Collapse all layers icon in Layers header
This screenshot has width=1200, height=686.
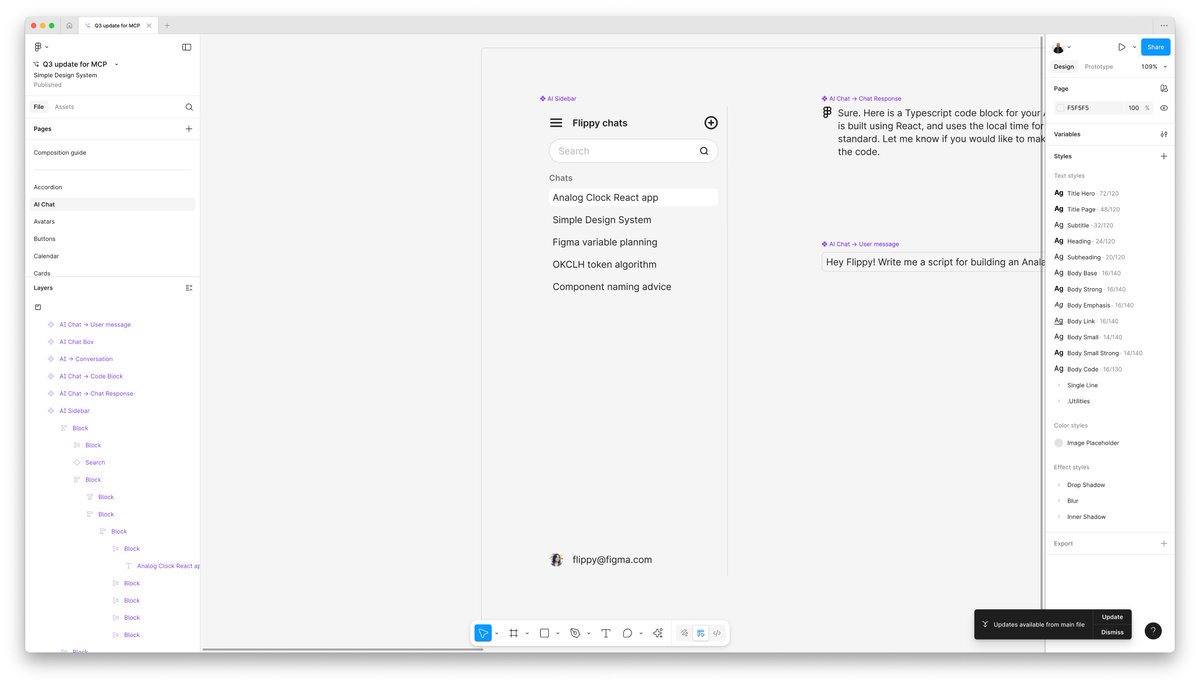point(189,288)
